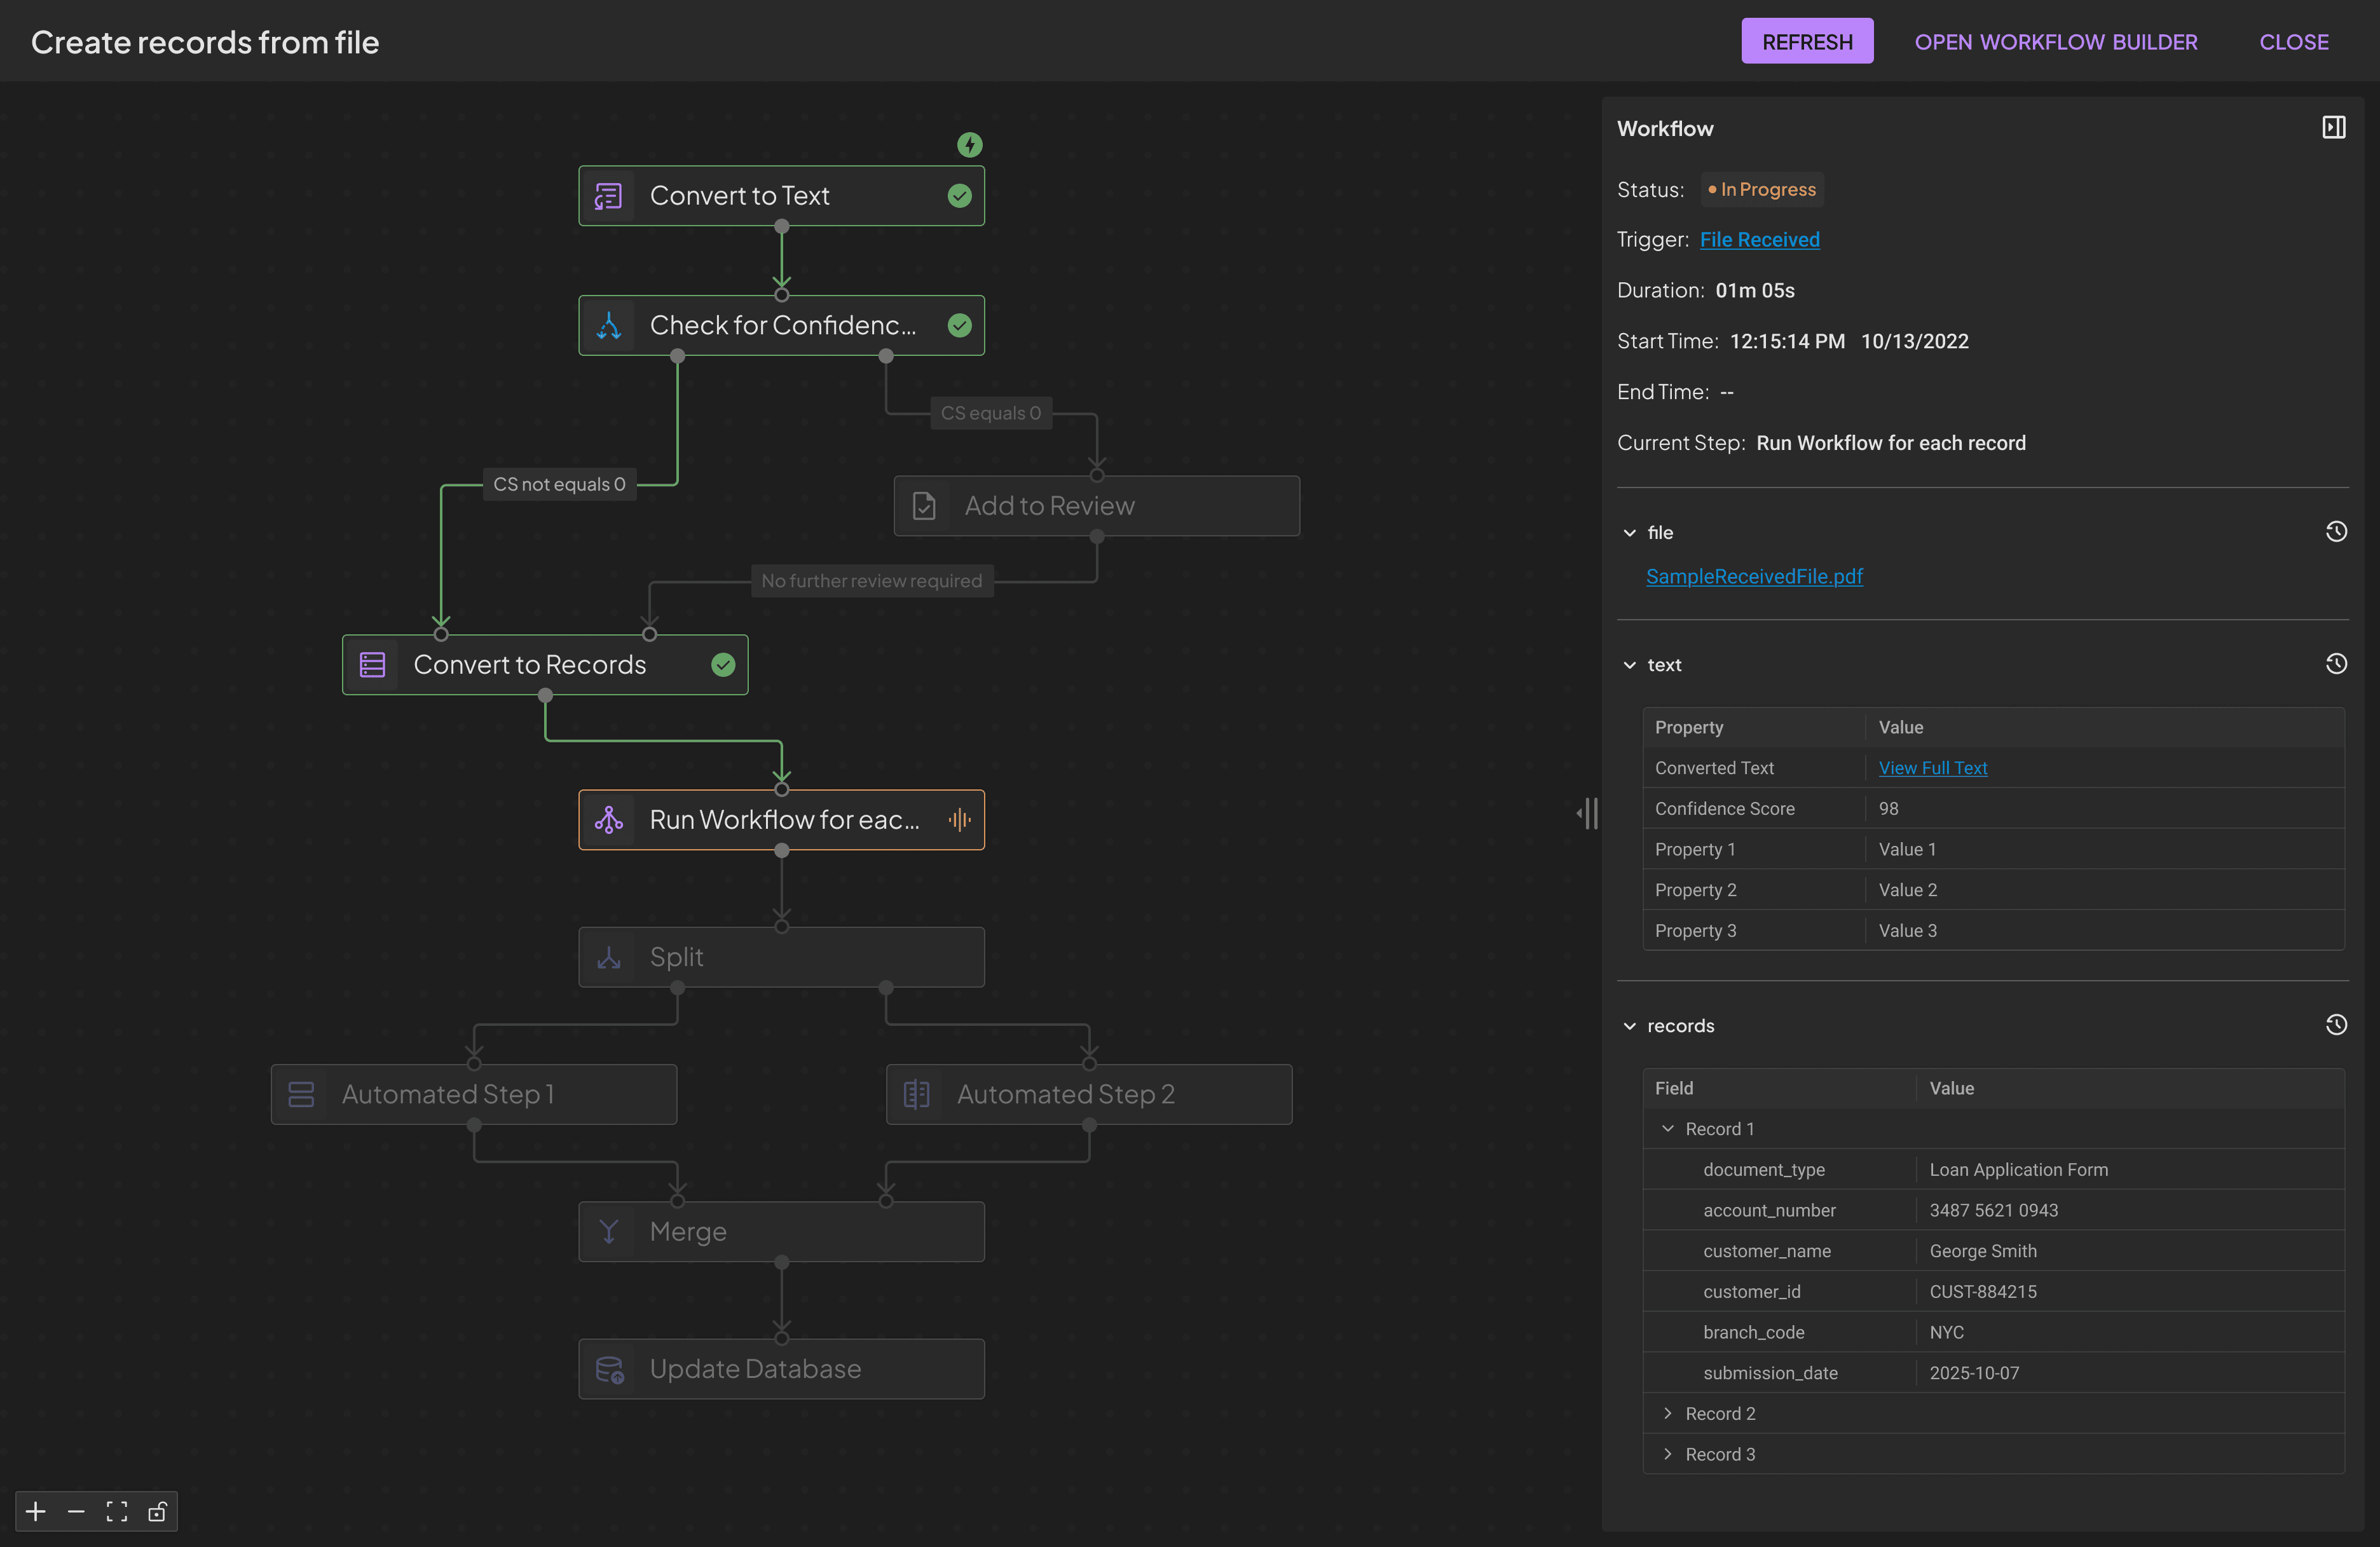Click the fit-to-screen icon in the canvas toolbar
Image resolution: width=2380 pixels, height=1547 pixels.
(116, 1512)
